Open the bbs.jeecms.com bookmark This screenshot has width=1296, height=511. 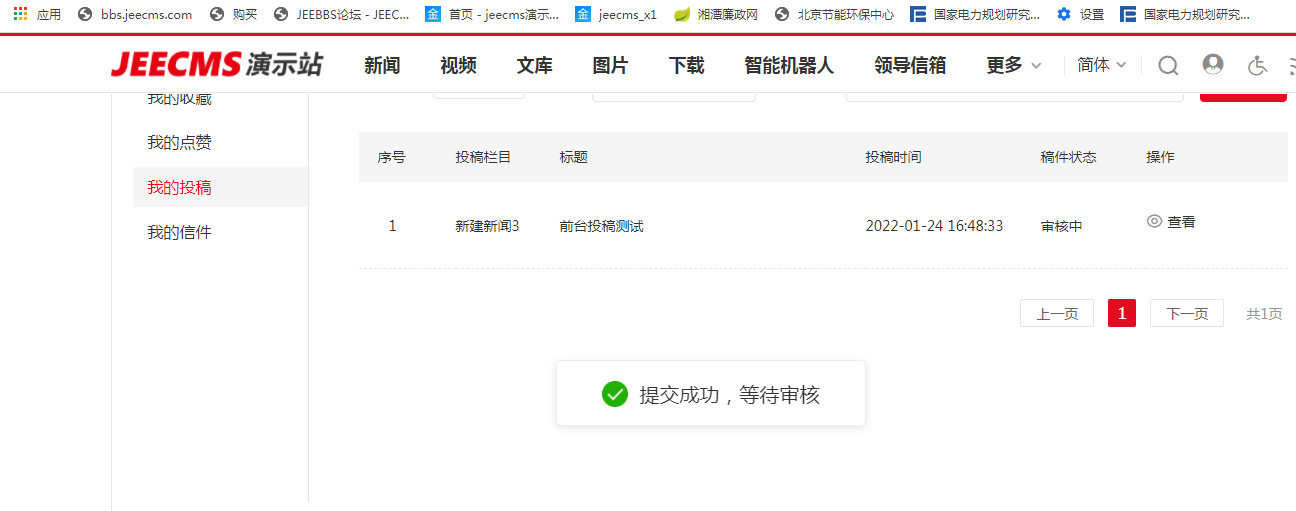click(x=135, y=14)
